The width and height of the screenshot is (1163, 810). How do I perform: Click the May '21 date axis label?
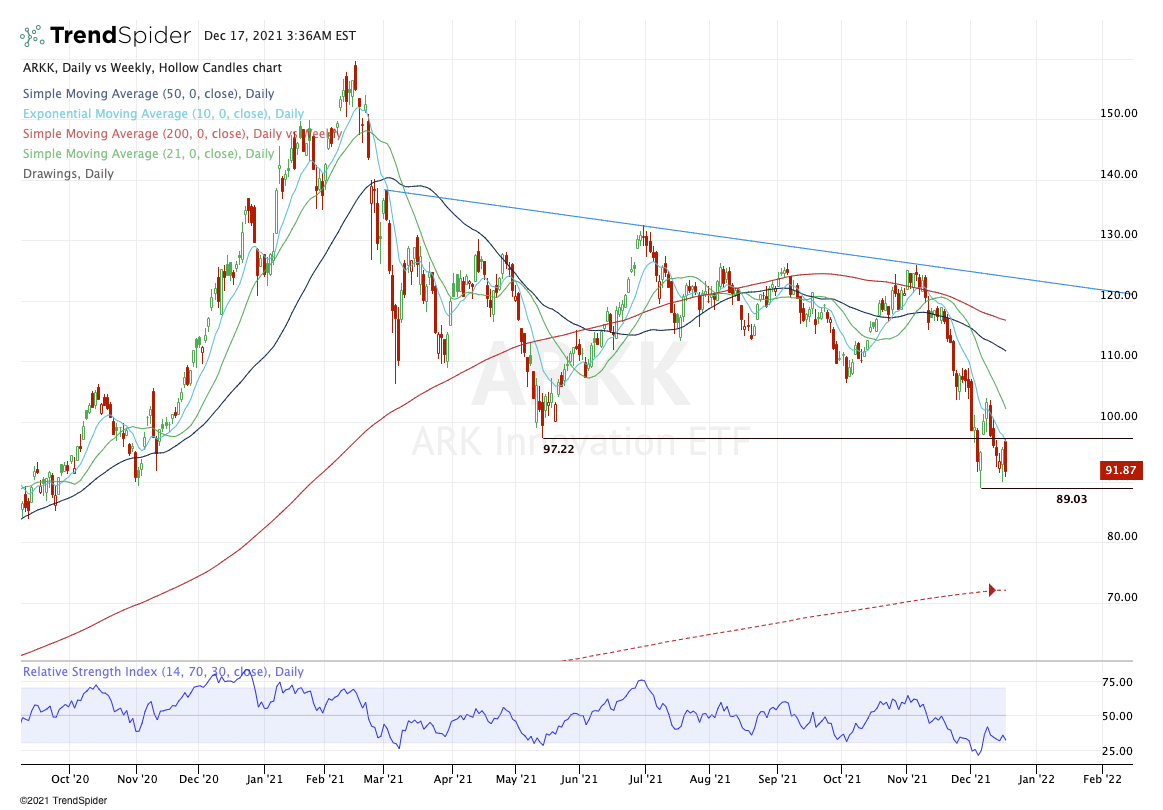(x=515, y=779)
